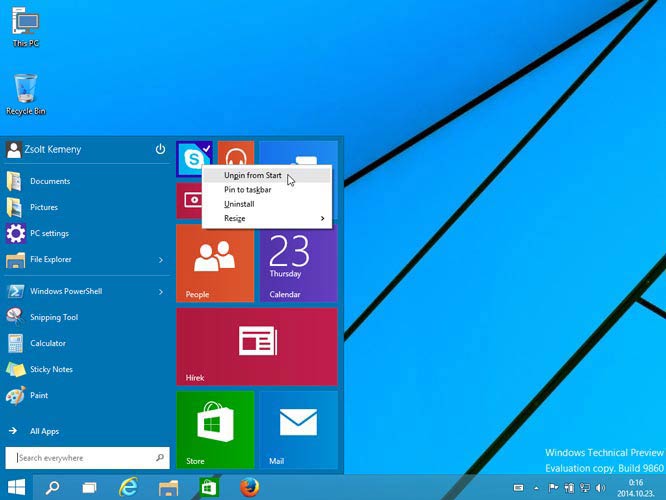
Task: Open Zsolt Kemeny user account menu
Action: tap(43, 150)
